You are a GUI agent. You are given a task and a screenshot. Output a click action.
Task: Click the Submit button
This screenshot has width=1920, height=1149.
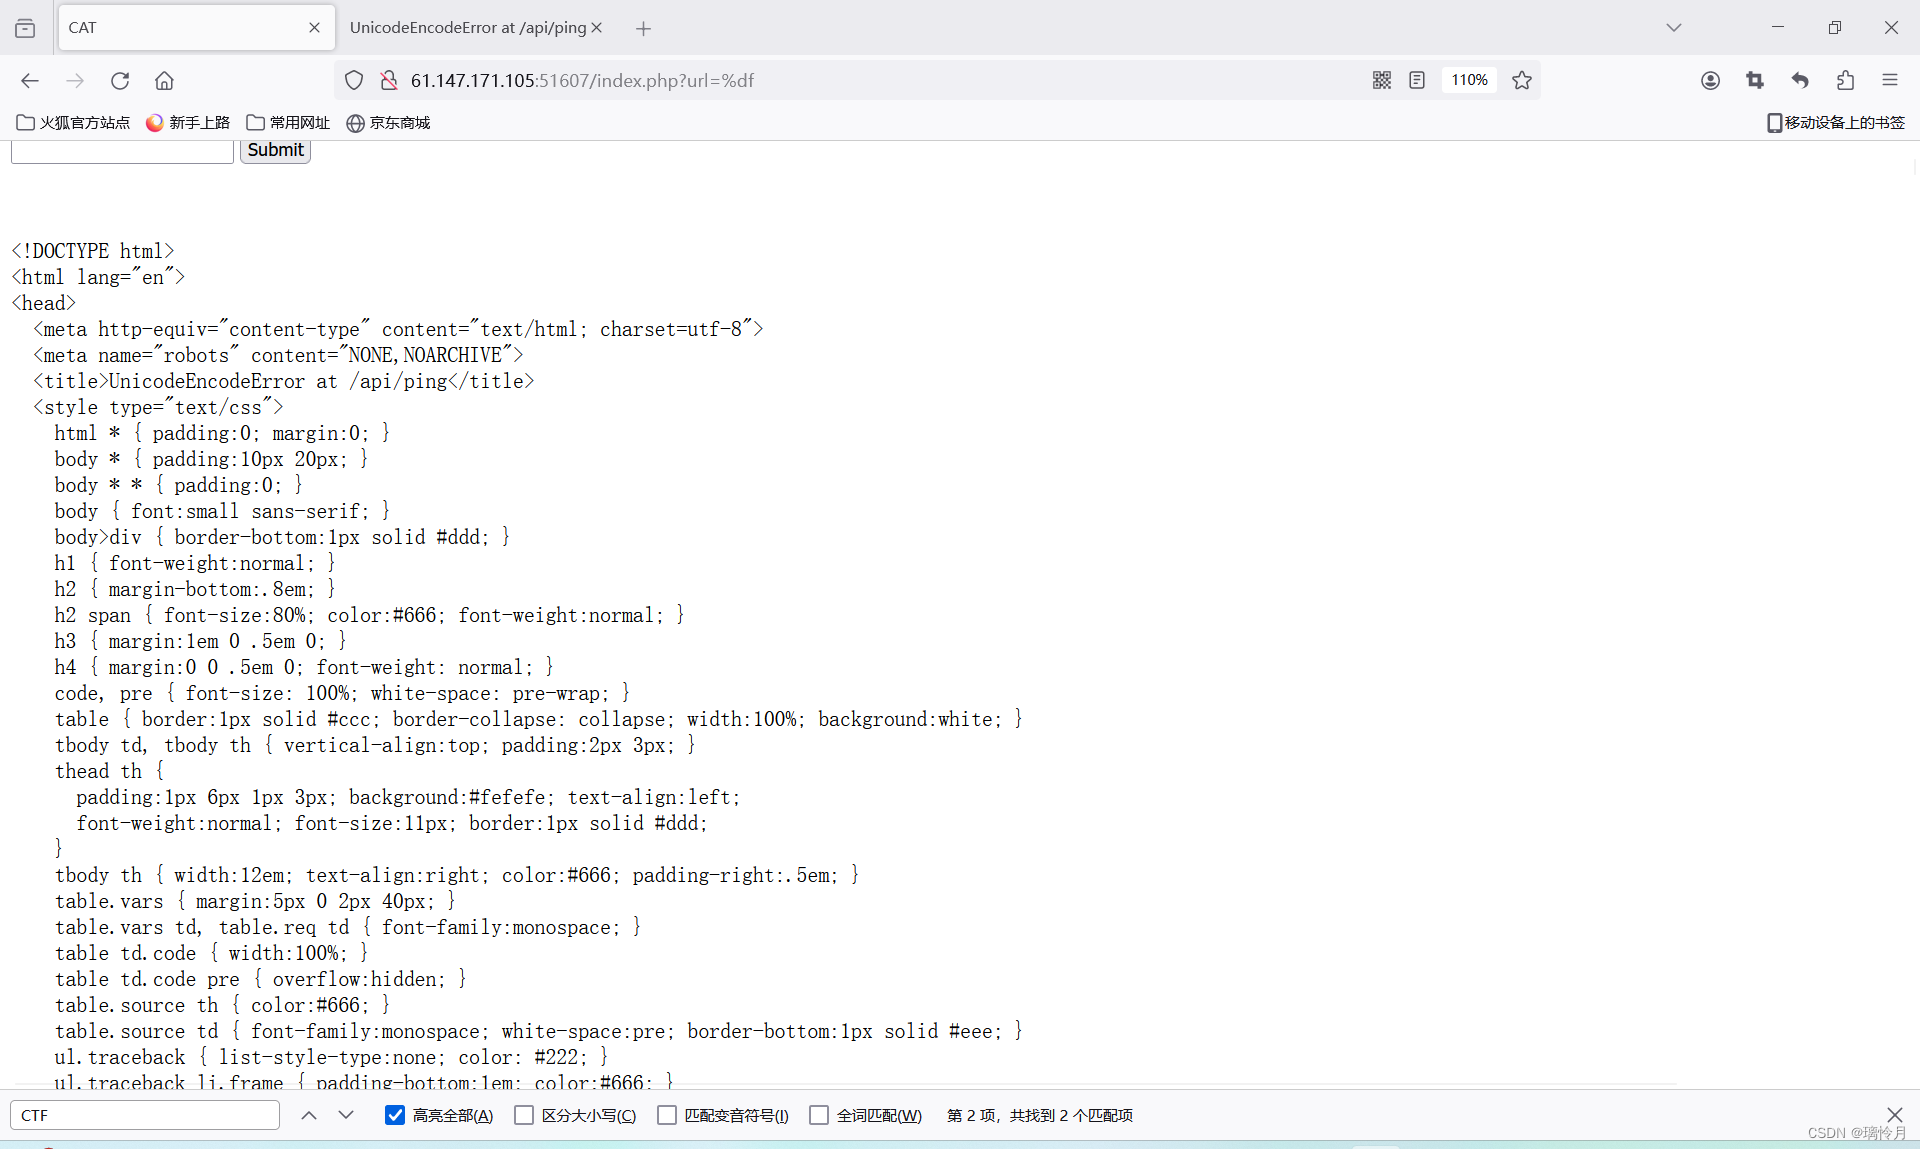[x=275, y=150]
